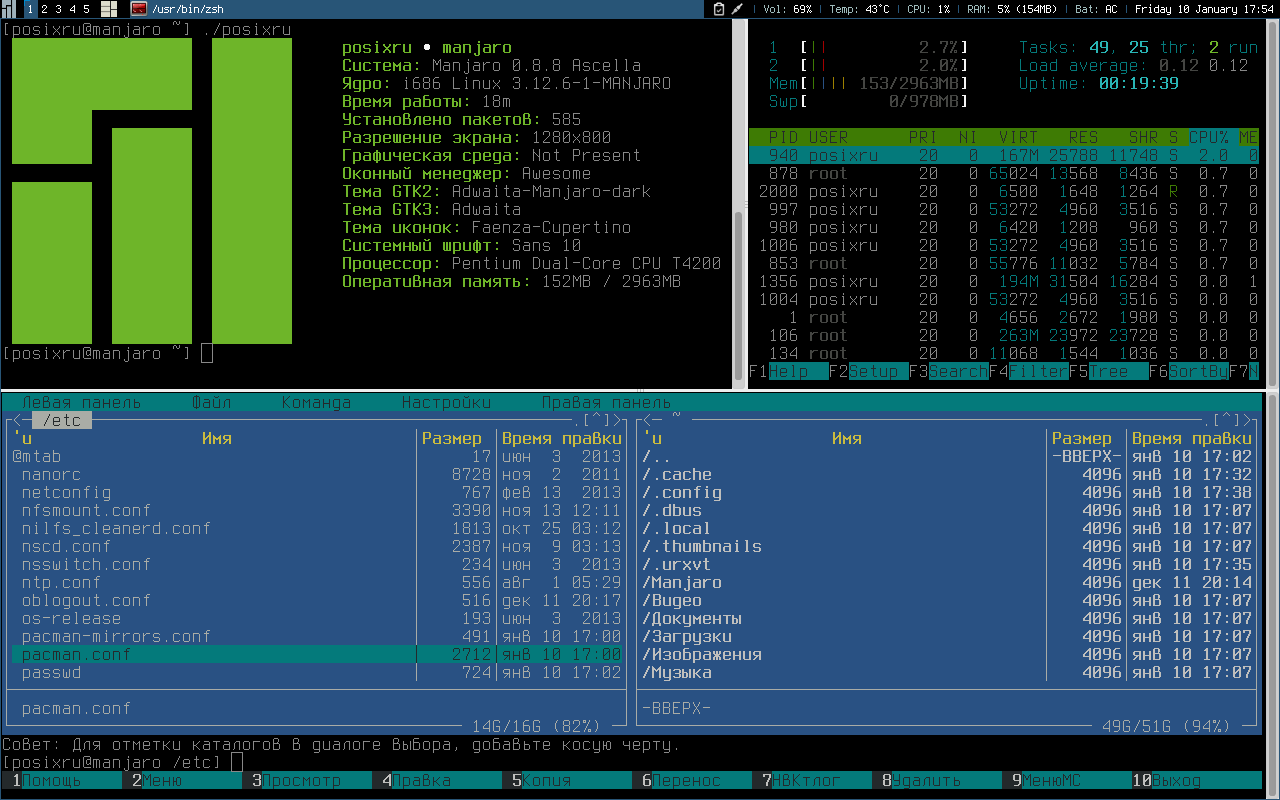Select the /usr/bin/zsh terminal icon in the tasklist
Image resolution: width=1280 pixels, height=800 pixels.
[x=138, y=9]
